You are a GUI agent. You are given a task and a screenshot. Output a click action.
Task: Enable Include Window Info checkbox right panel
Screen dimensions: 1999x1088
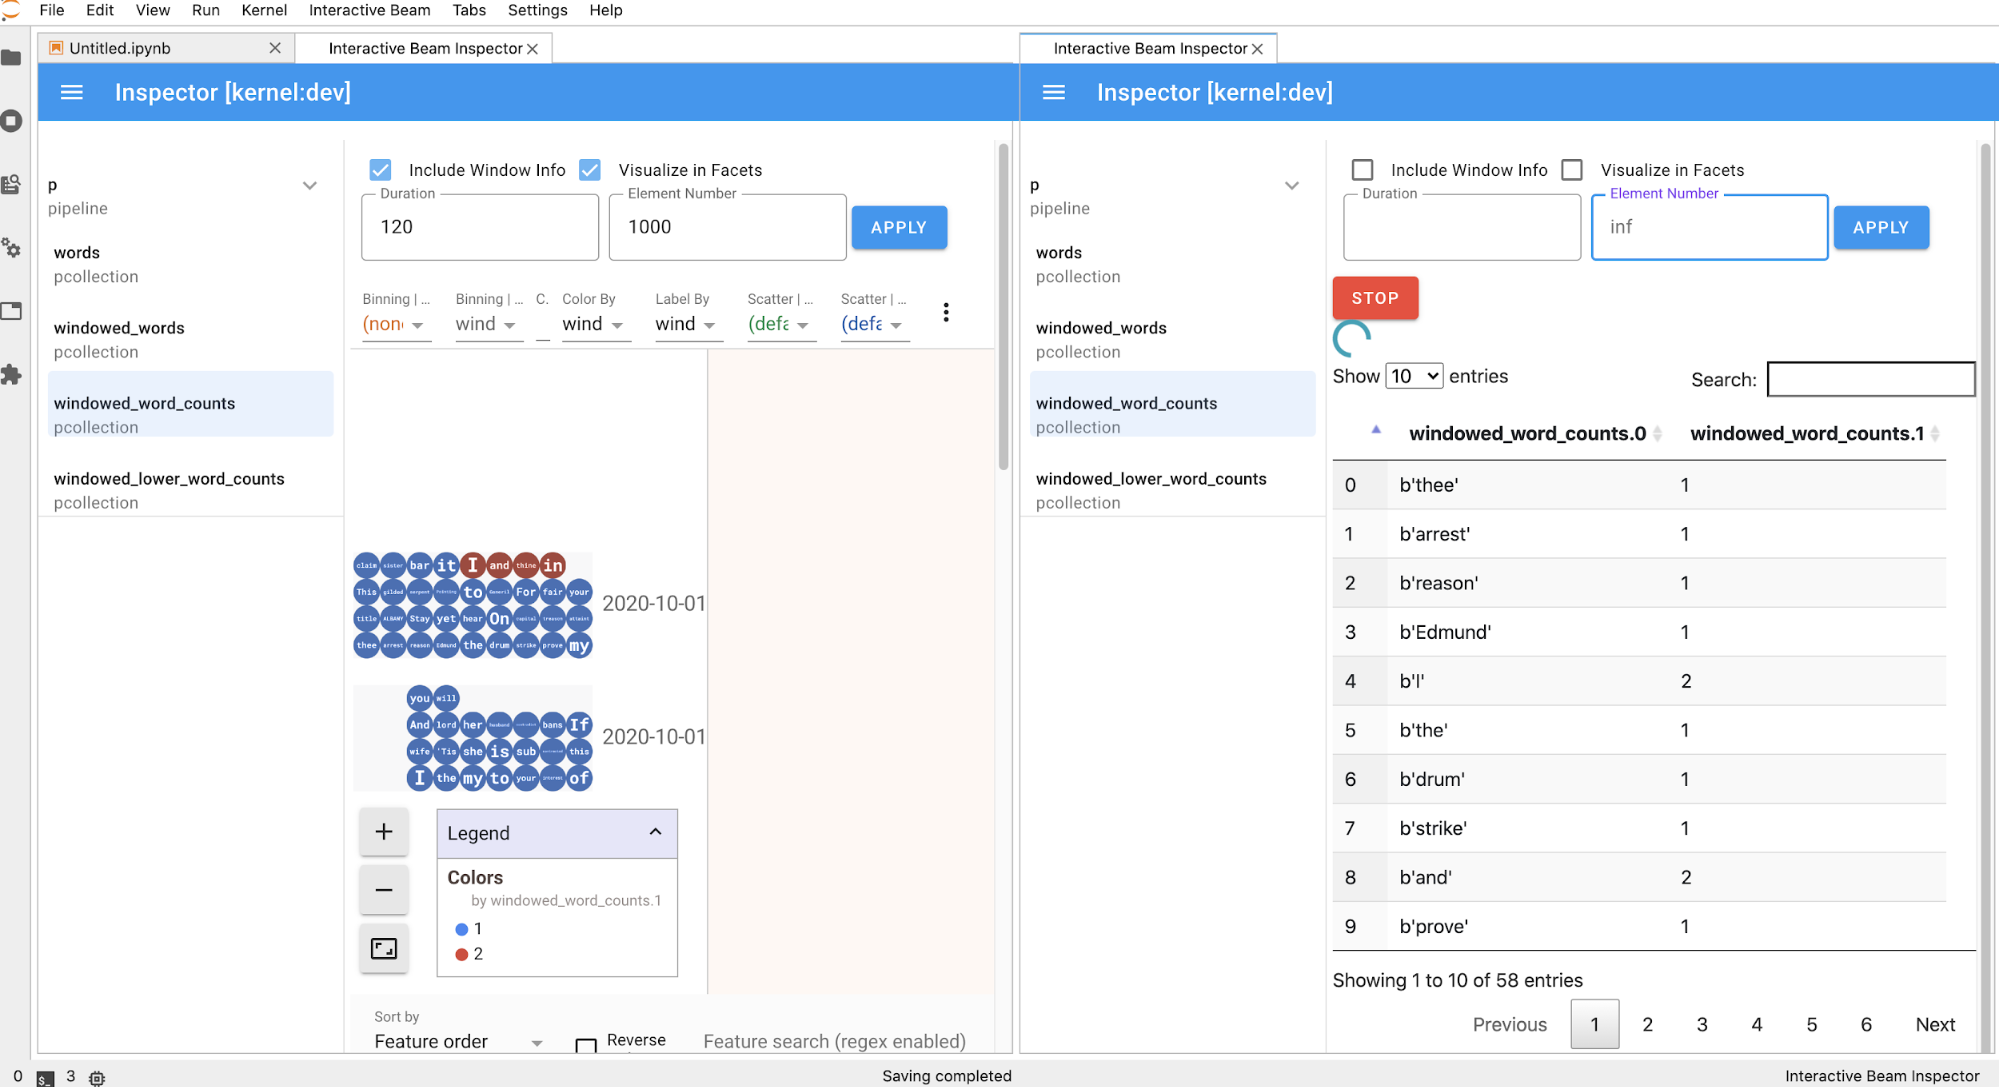(1363, 169)
